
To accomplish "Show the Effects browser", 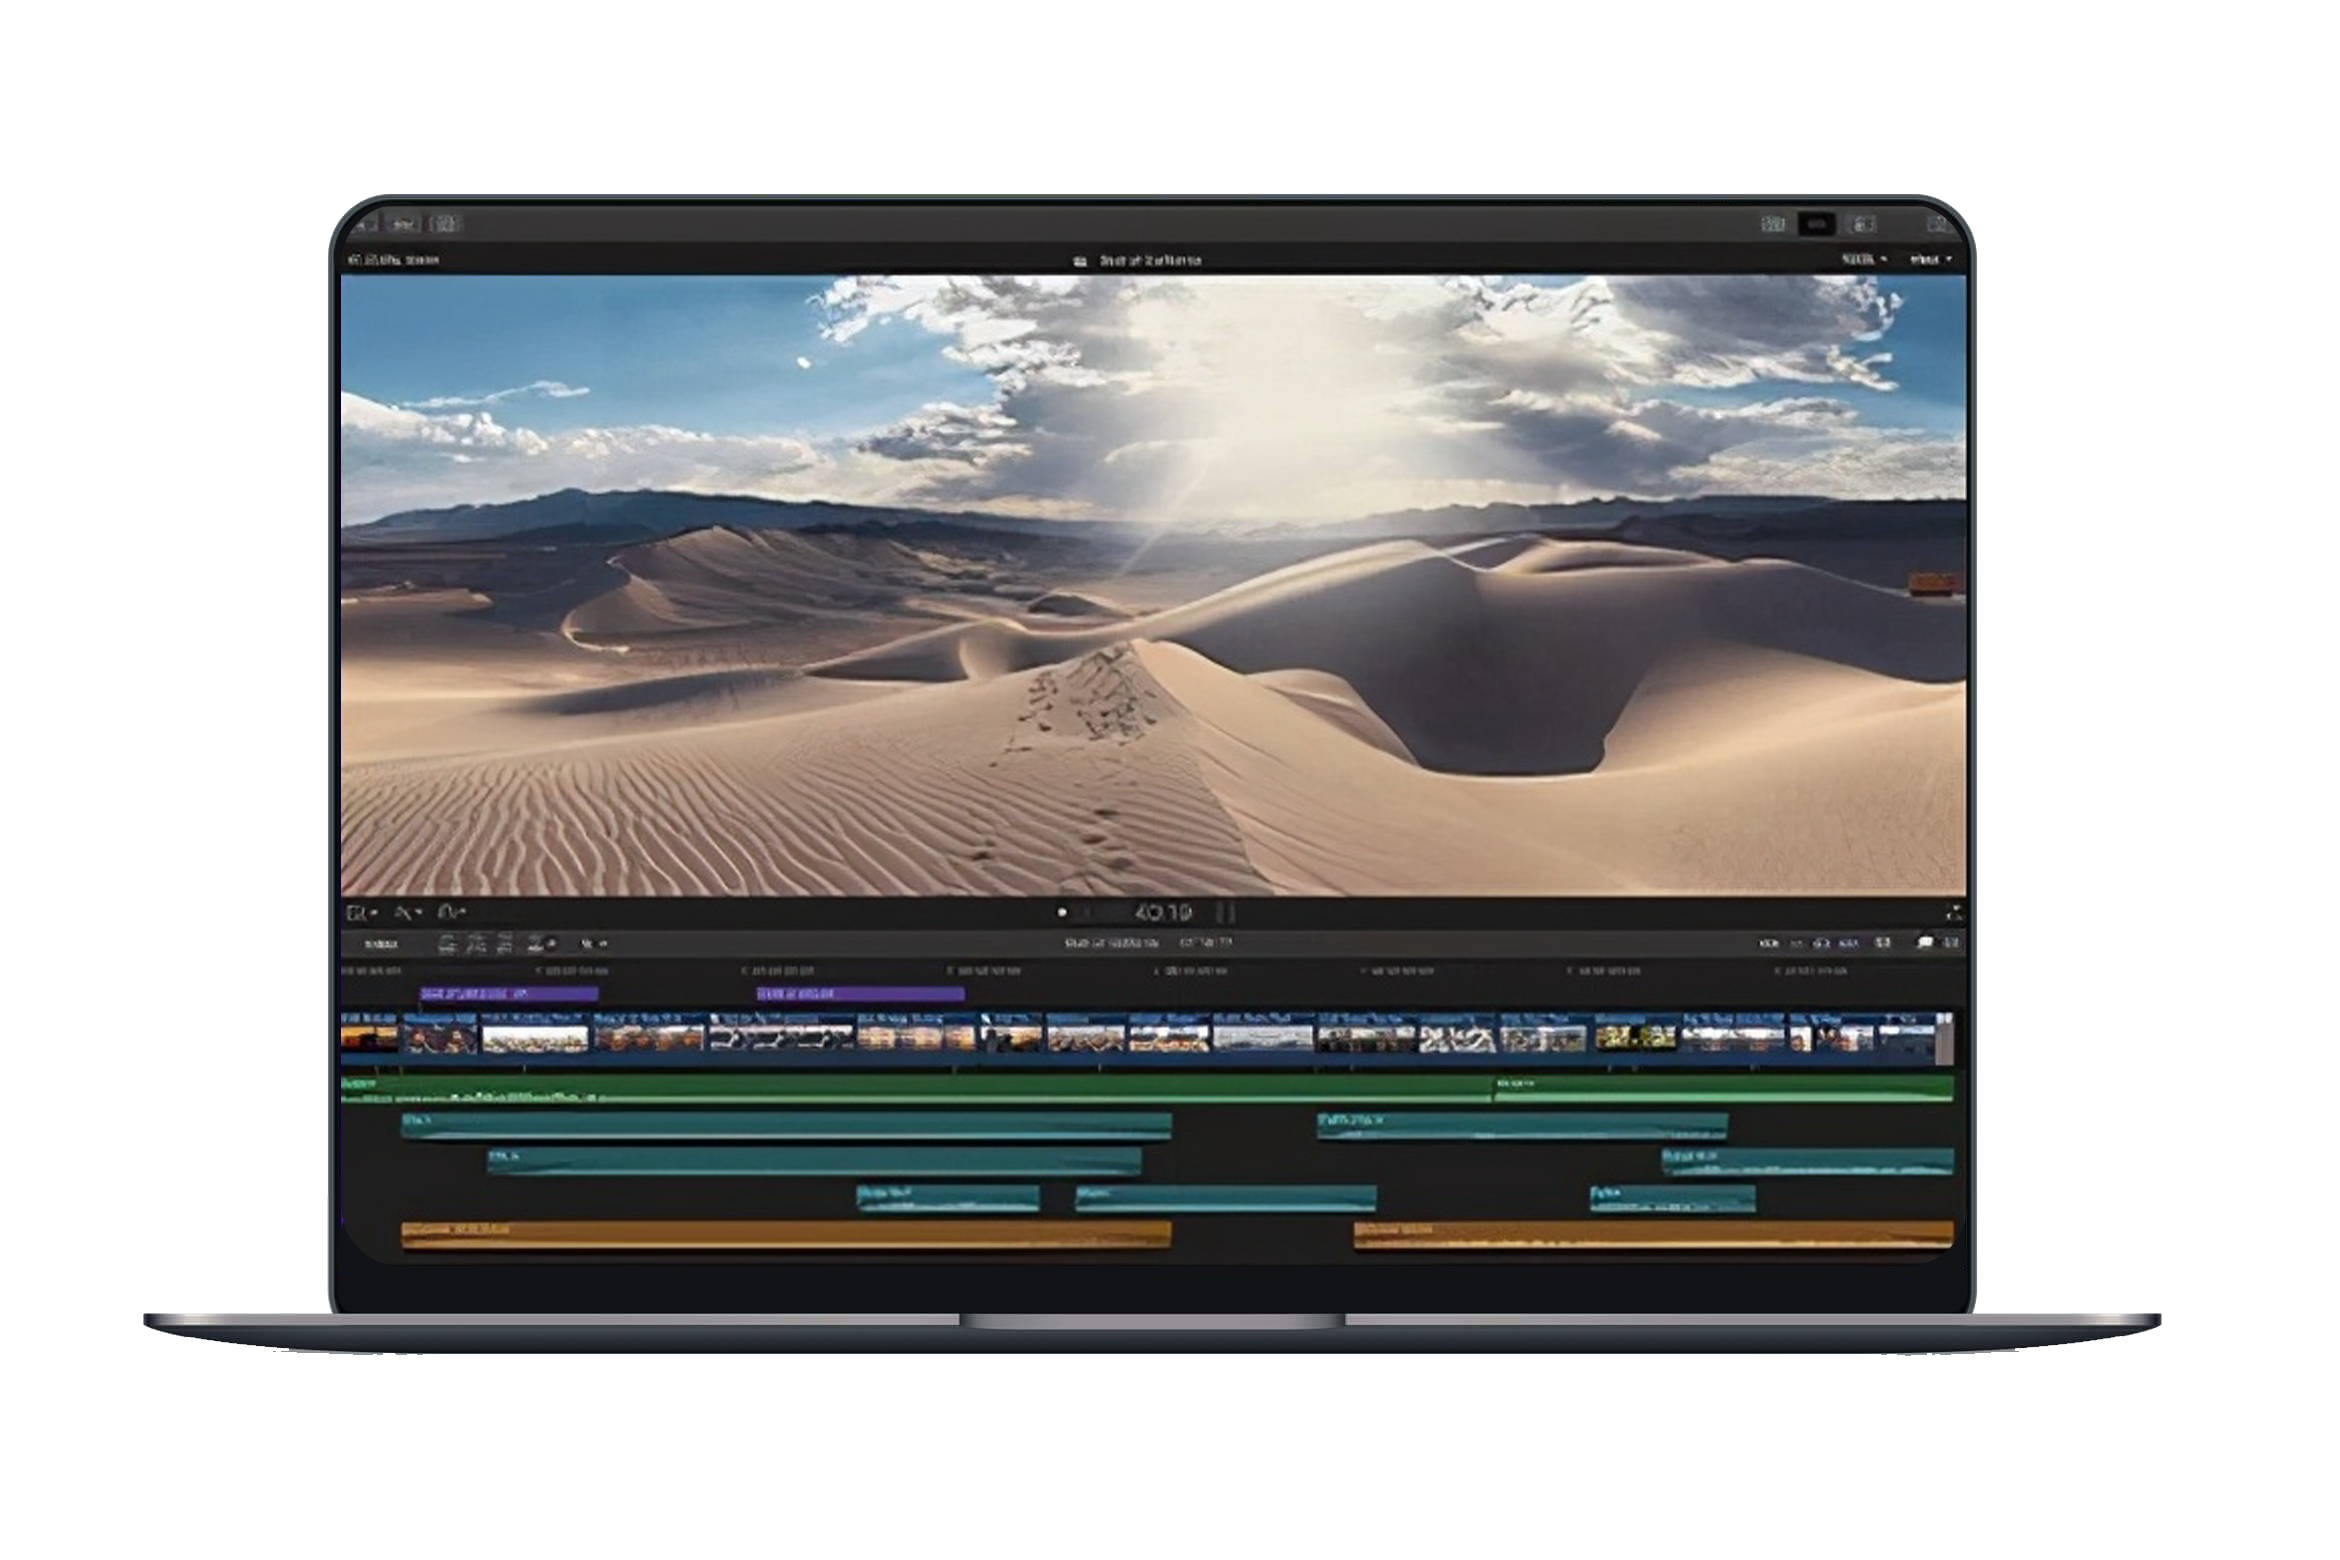I will coord(1925,943).
